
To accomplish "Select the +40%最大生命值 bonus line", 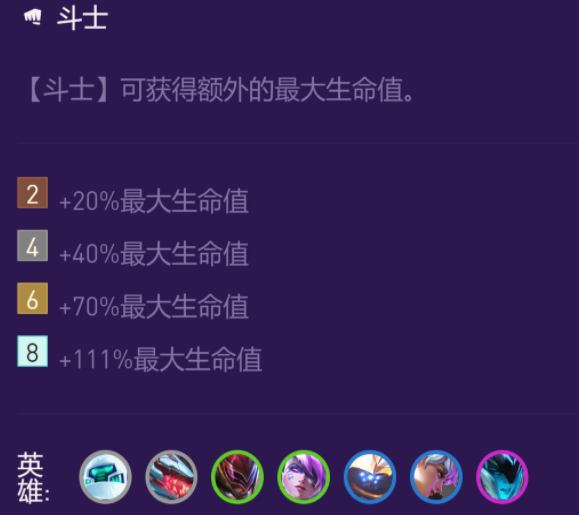I will click(x=154, y=254).
